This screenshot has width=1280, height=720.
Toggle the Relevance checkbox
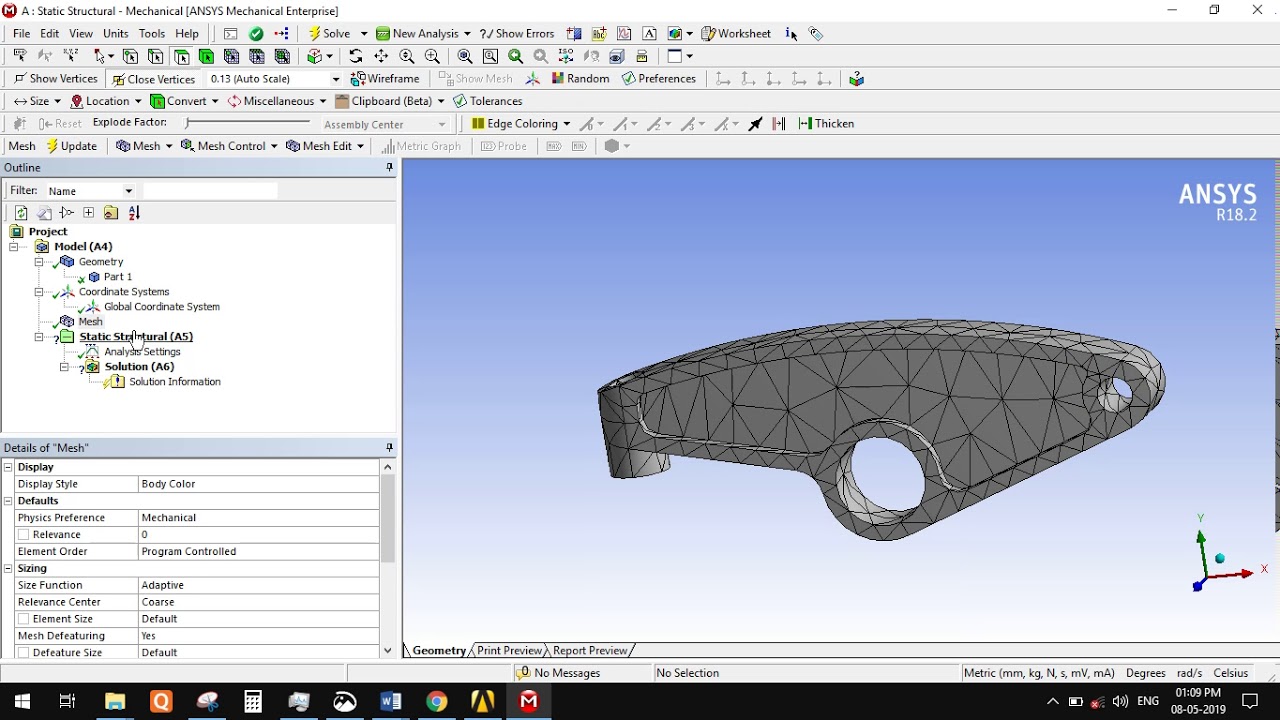tap(24, 535)
